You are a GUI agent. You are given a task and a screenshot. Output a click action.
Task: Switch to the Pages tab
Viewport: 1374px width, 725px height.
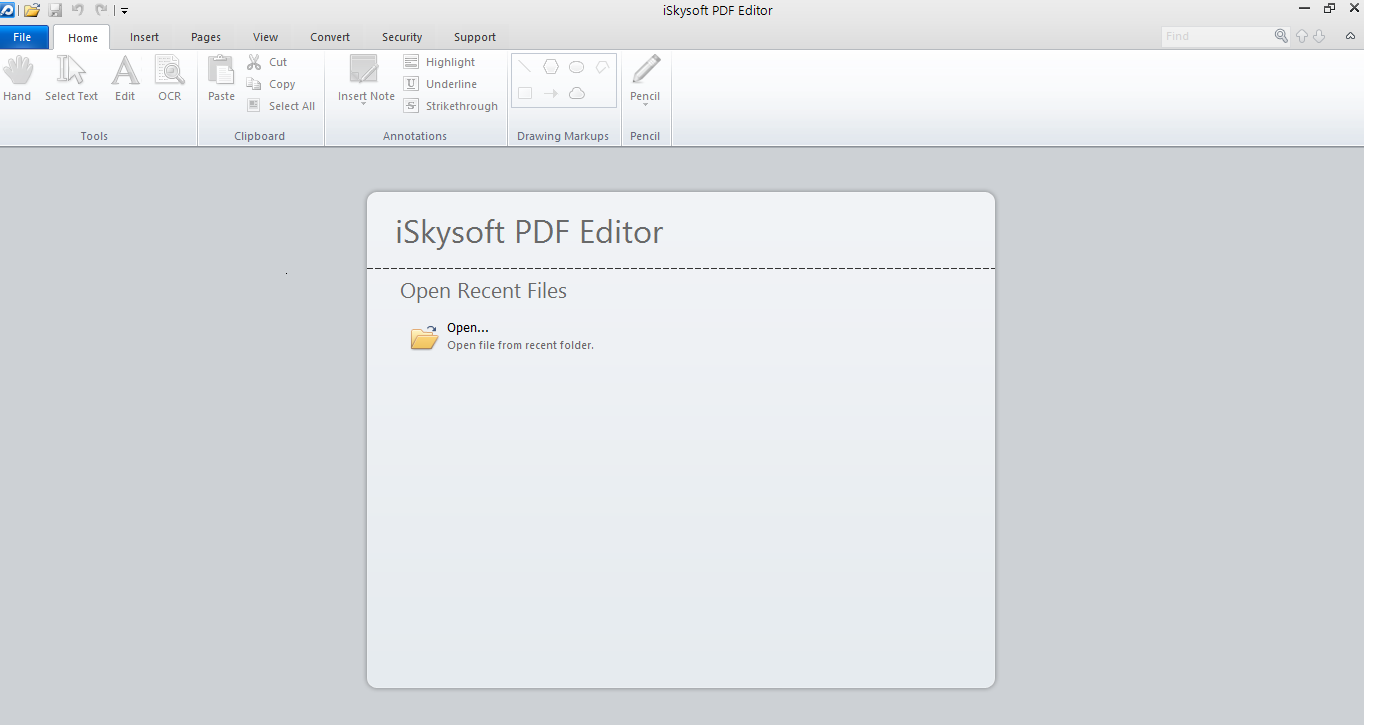(206, 37)
